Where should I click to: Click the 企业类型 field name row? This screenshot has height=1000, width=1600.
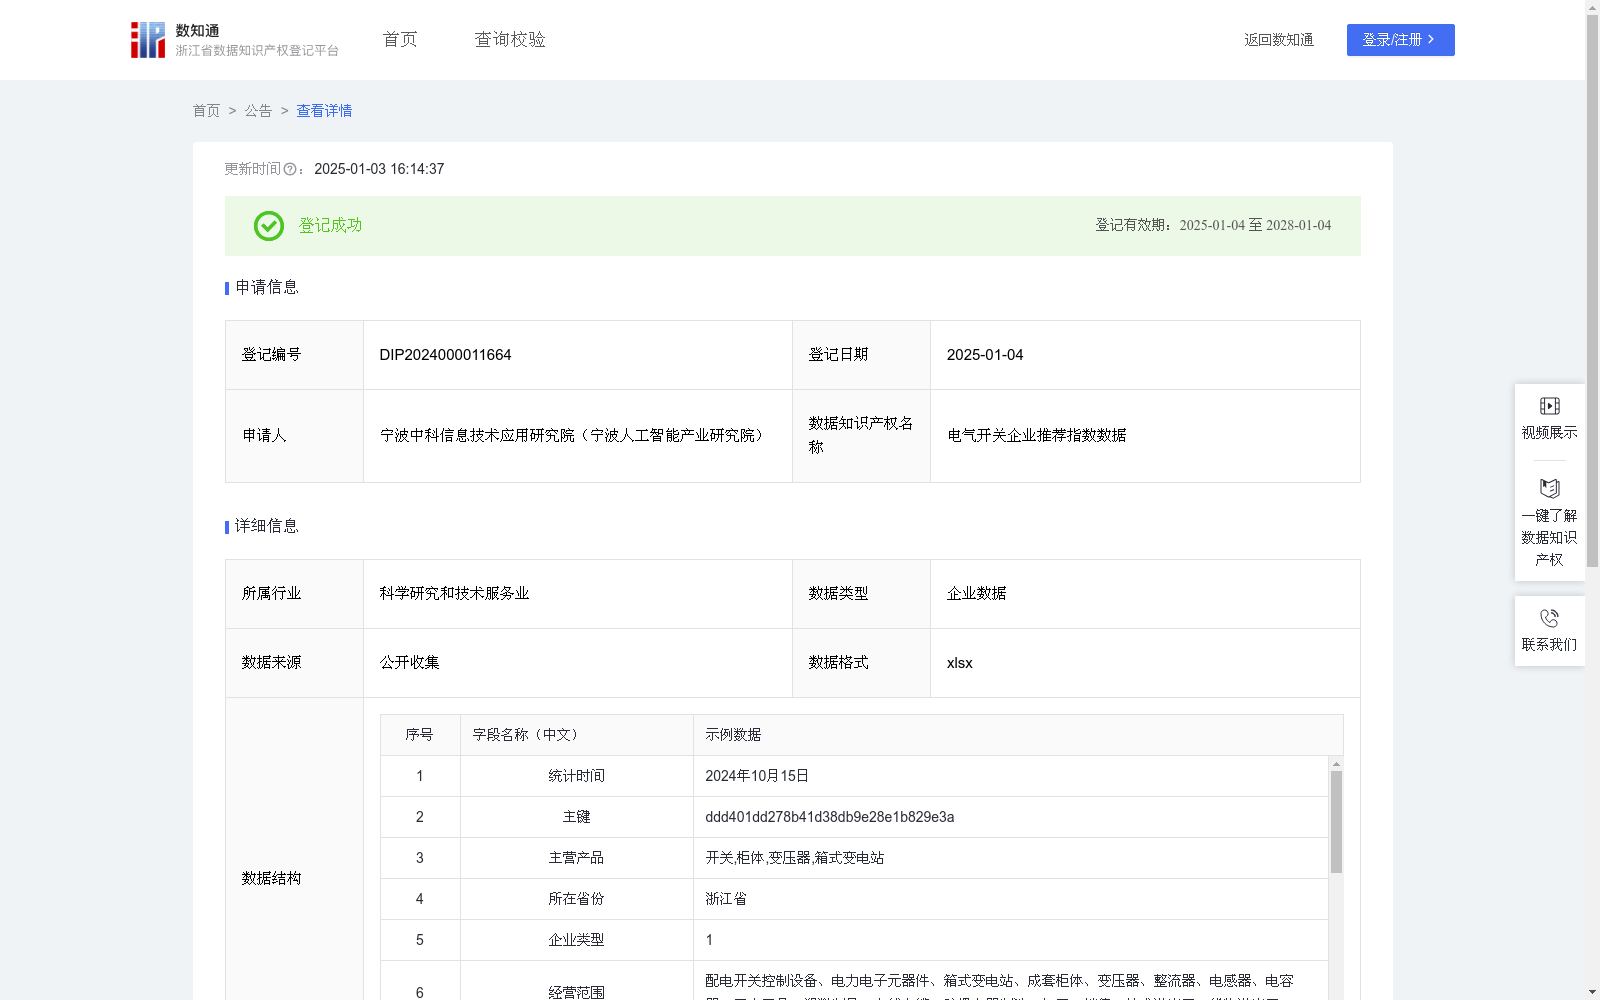click(x=576, y=940)
